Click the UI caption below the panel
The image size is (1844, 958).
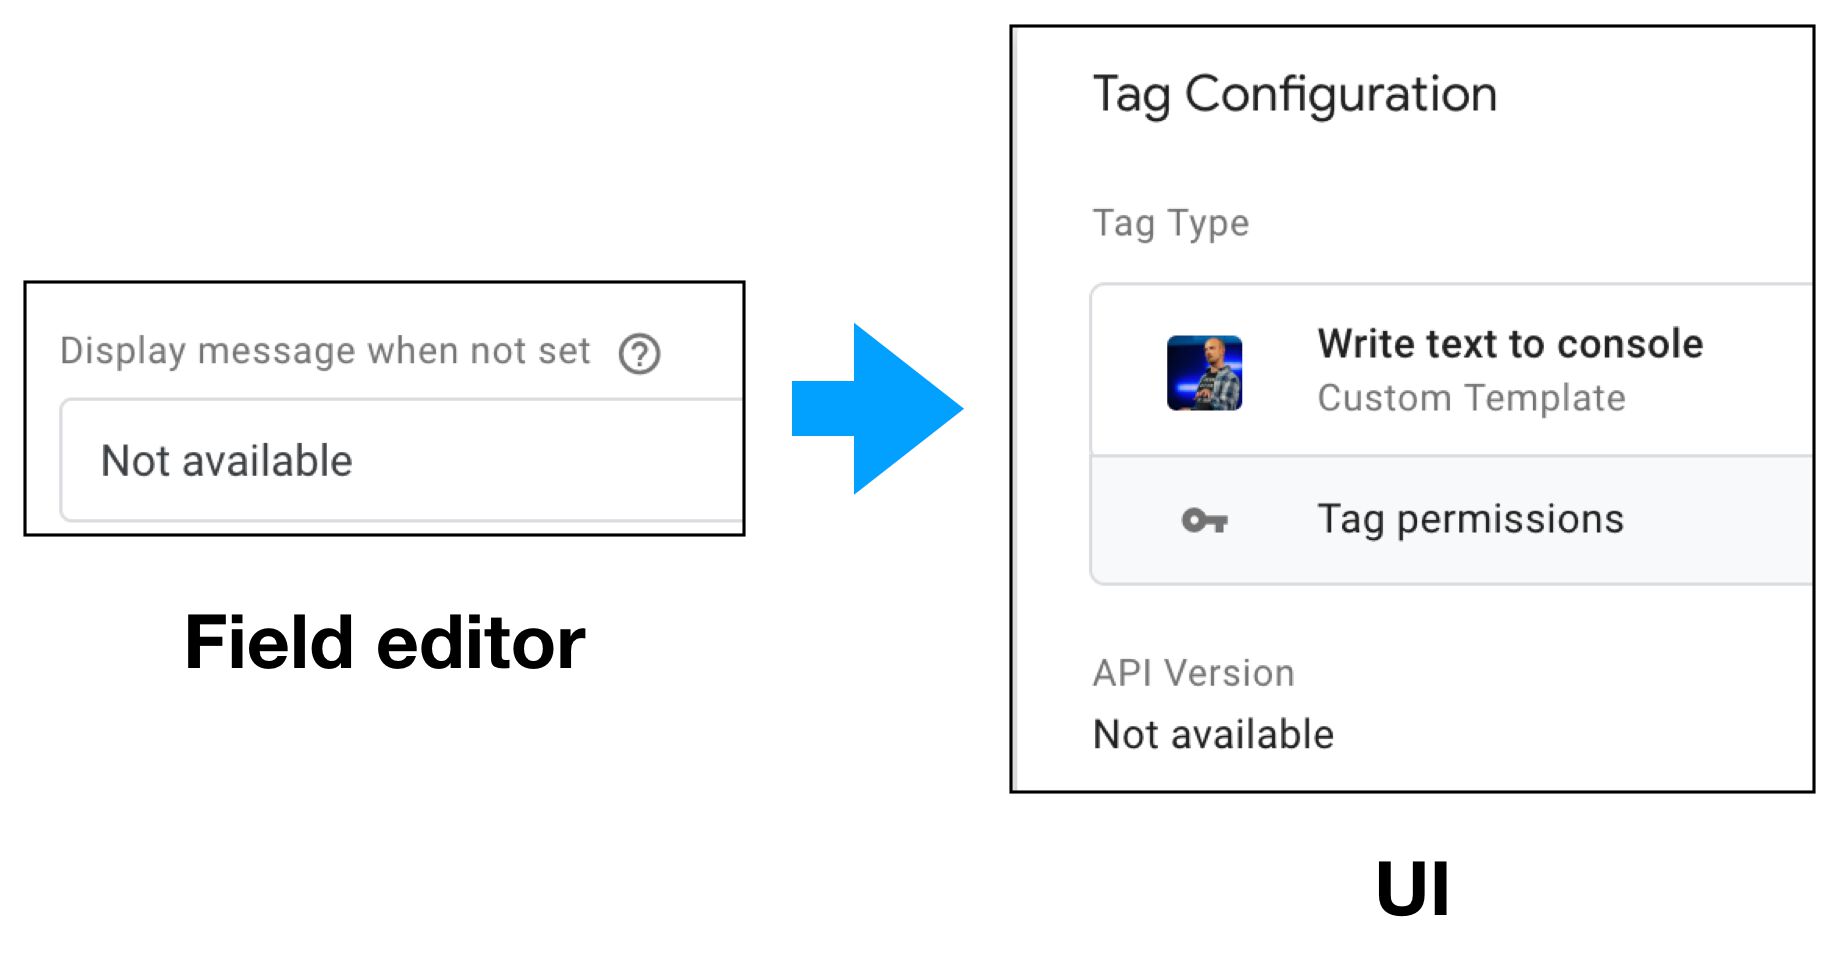1412,888
